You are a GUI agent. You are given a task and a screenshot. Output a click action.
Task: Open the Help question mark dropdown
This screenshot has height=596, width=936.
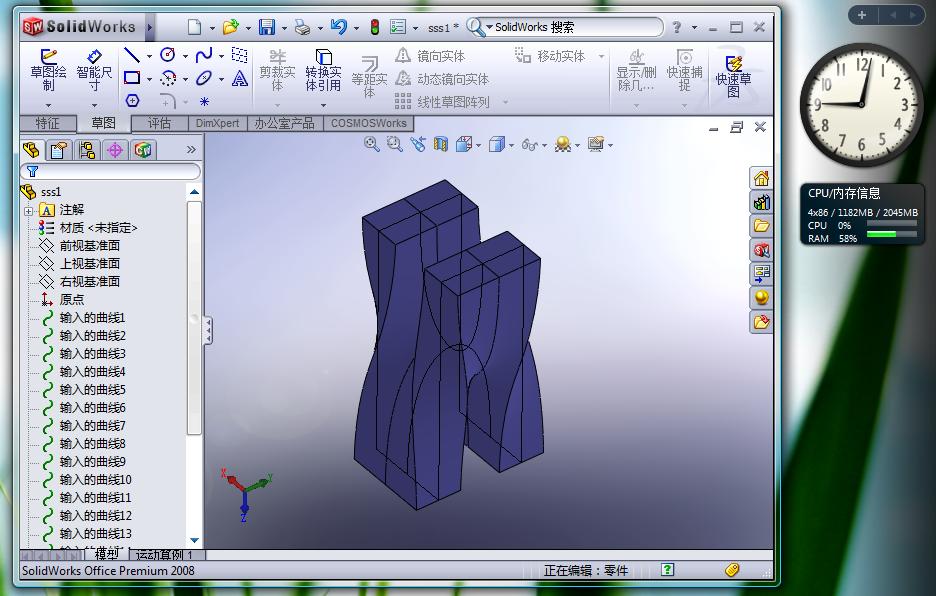(694, 27)
